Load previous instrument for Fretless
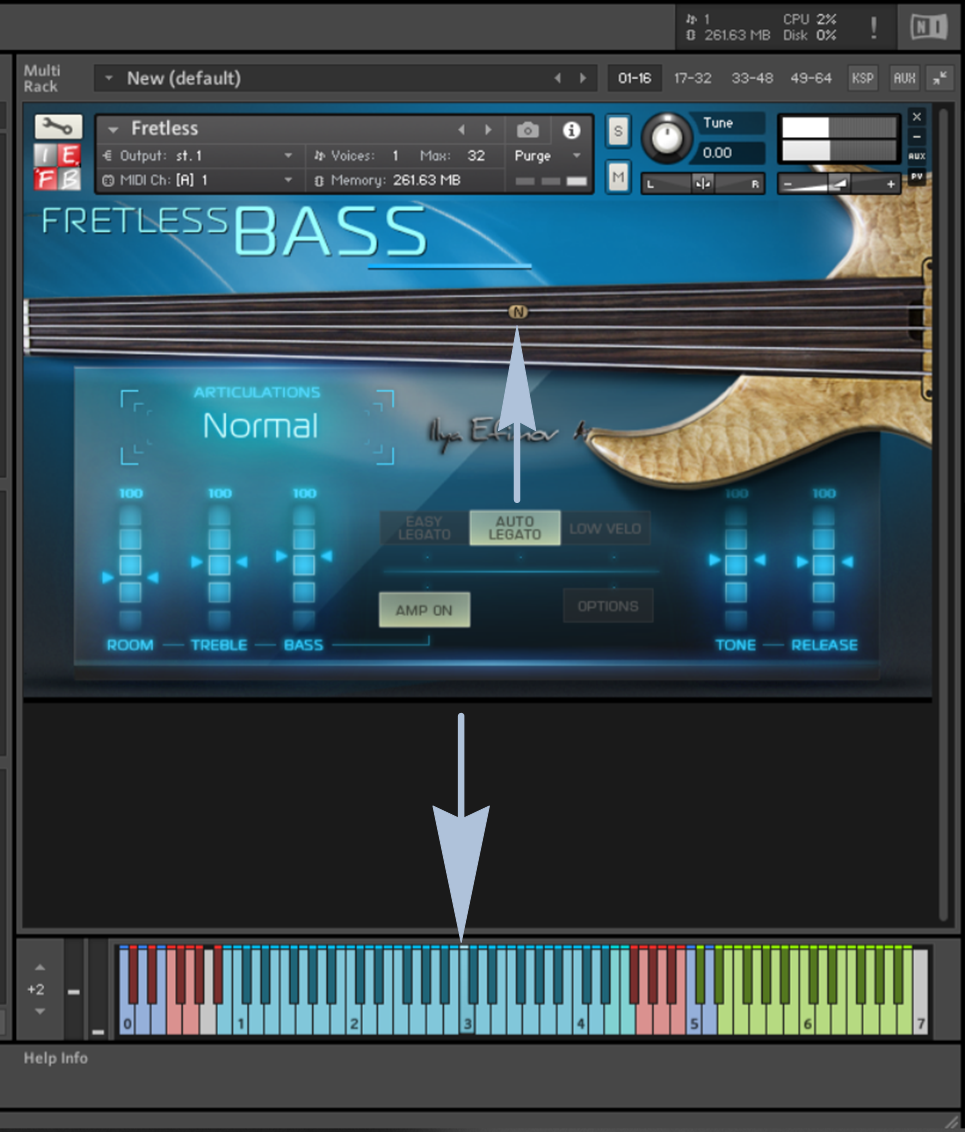 click(x=462, y=130)
